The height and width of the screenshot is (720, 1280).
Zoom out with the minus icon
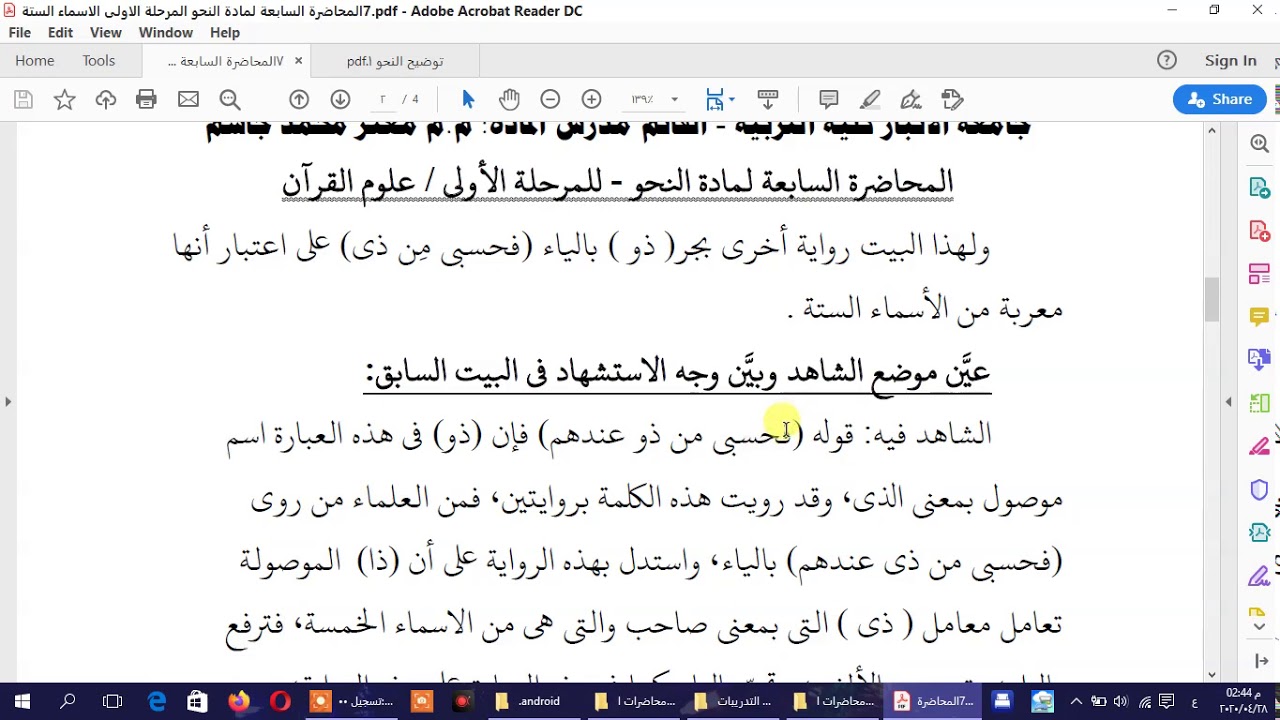coord(550,99)
